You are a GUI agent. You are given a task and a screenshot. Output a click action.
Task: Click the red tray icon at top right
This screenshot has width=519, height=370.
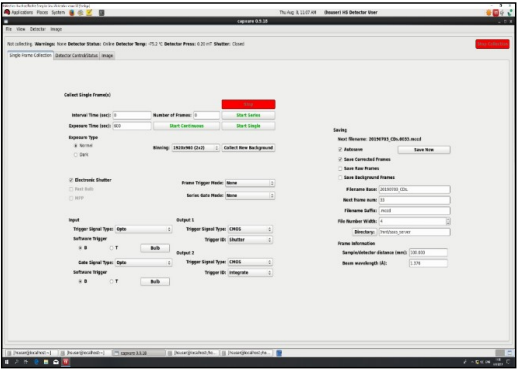pyautogui.click(x=496, y=13)
